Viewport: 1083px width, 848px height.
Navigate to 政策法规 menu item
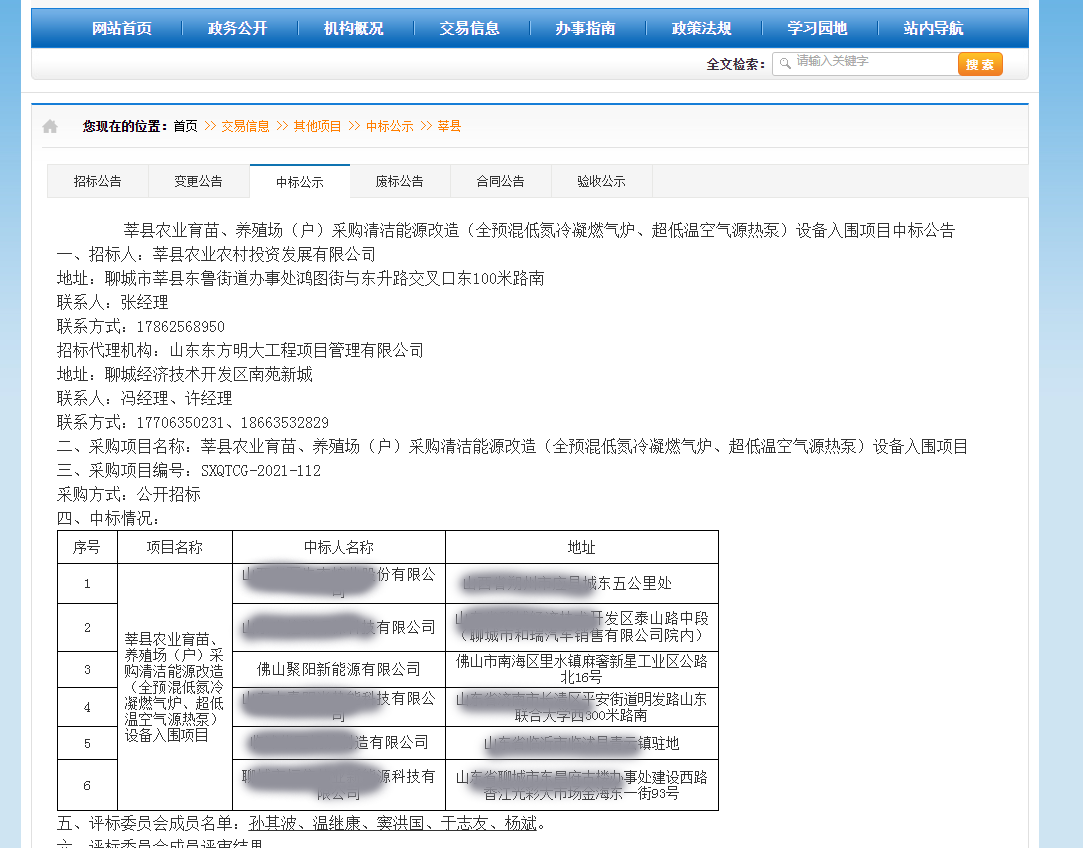pyautogui.click(x=702, y=28)
